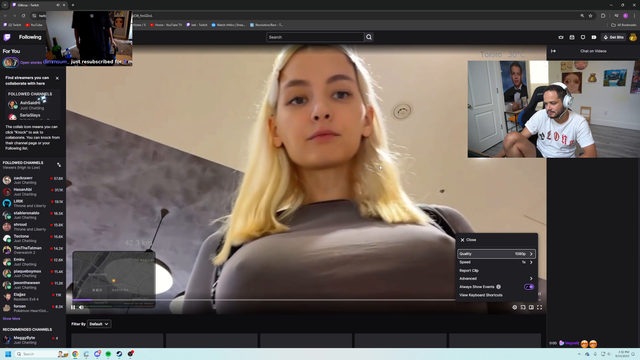Viewport: 640px width, 360px height.
Task: Toggle theatre mode icon in player
Action: (x=531, y=307)
